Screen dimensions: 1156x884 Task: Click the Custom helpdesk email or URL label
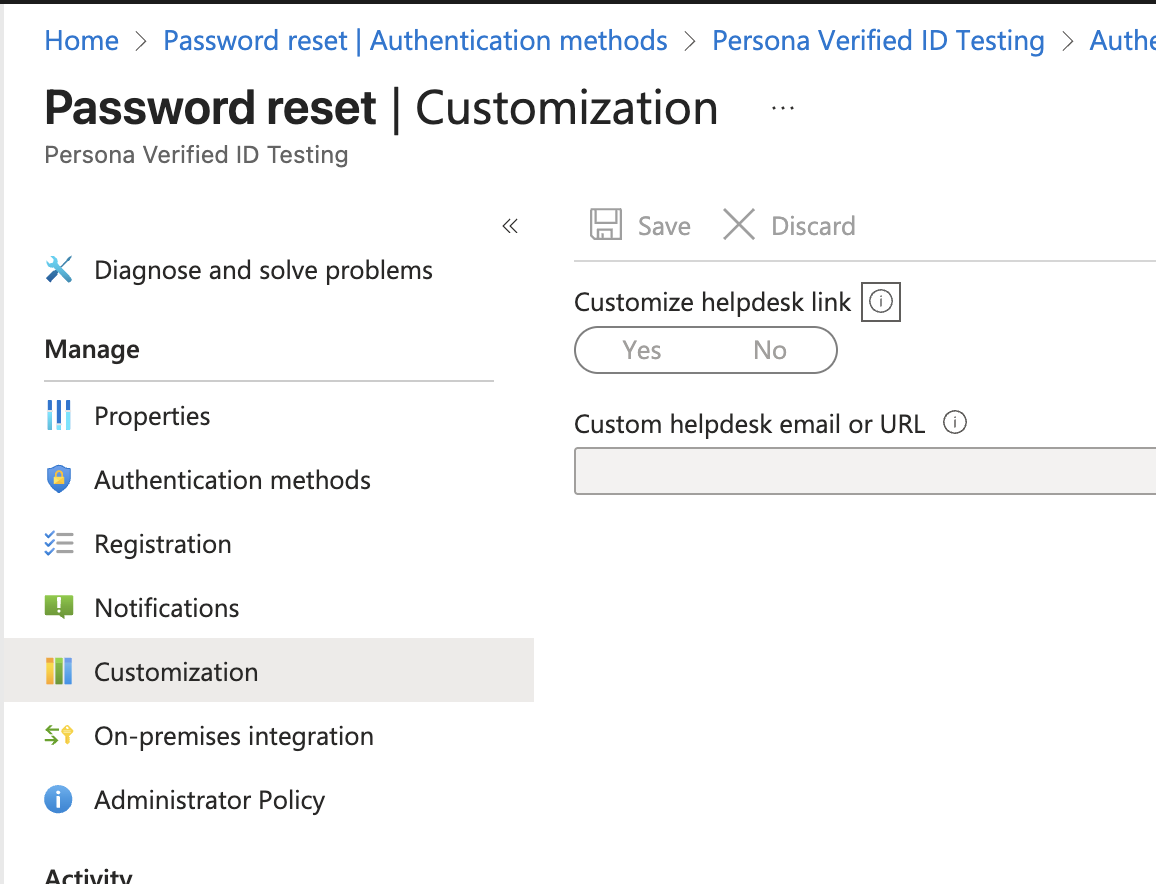750,424
